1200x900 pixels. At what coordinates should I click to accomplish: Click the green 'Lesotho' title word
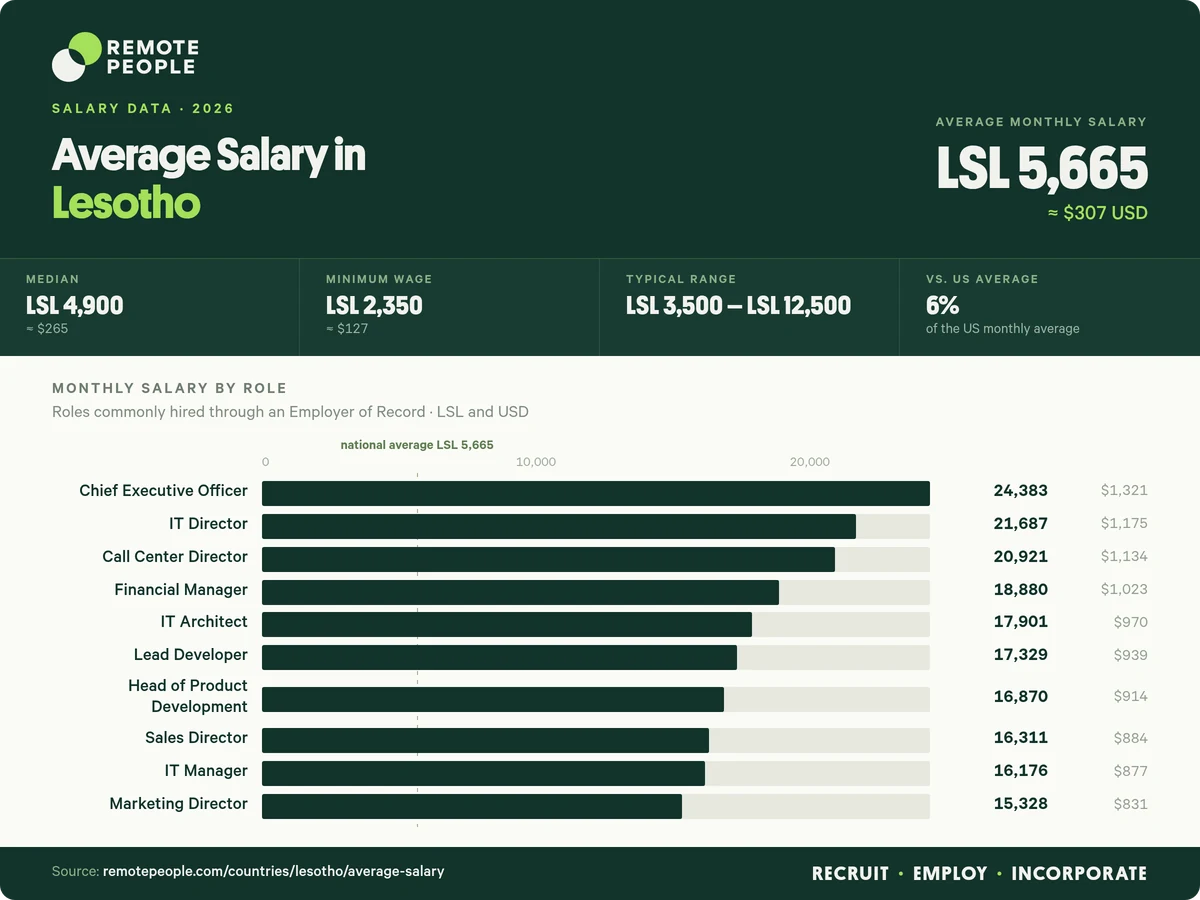click(x=126, y=203)
